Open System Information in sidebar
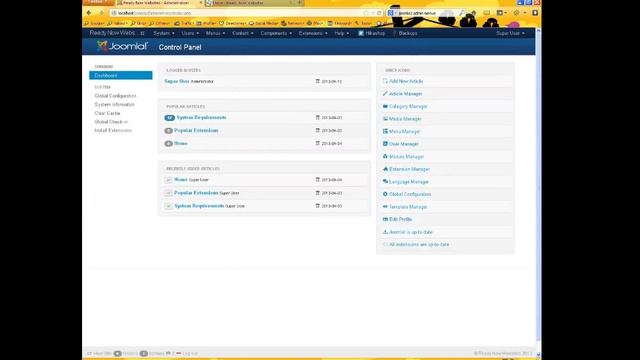 114,104
